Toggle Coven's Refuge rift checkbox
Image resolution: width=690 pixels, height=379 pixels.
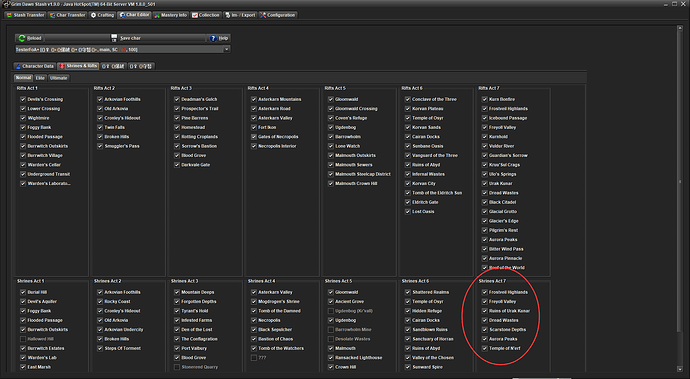(331, 118)
